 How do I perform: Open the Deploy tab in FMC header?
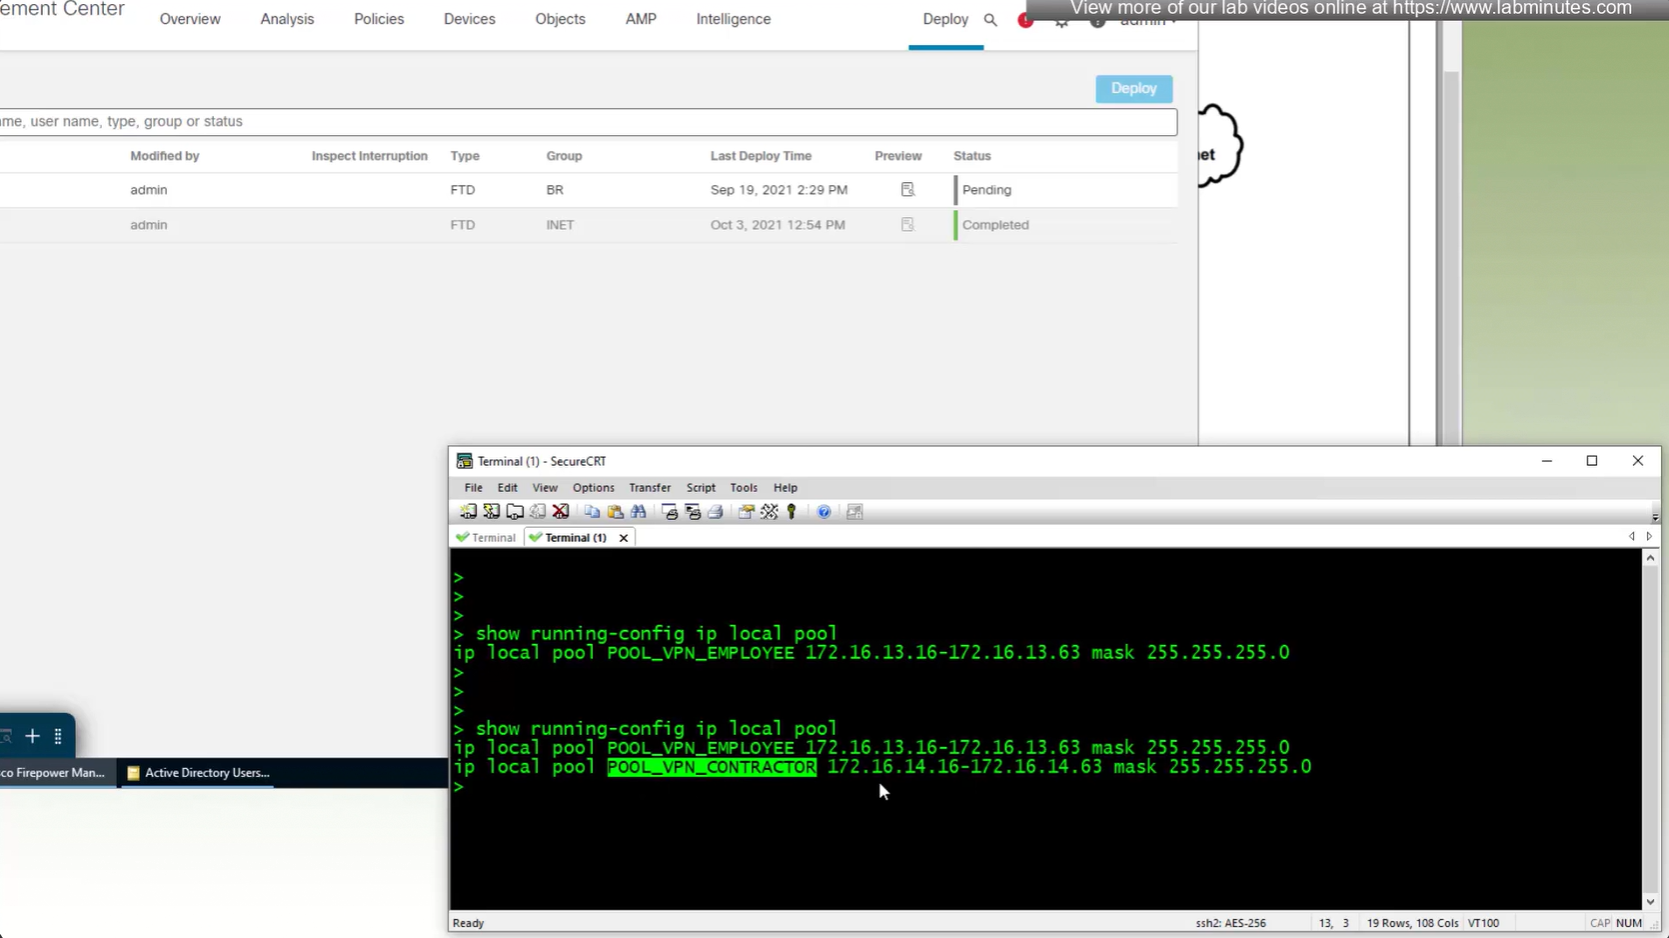click(x=945, y=19)
